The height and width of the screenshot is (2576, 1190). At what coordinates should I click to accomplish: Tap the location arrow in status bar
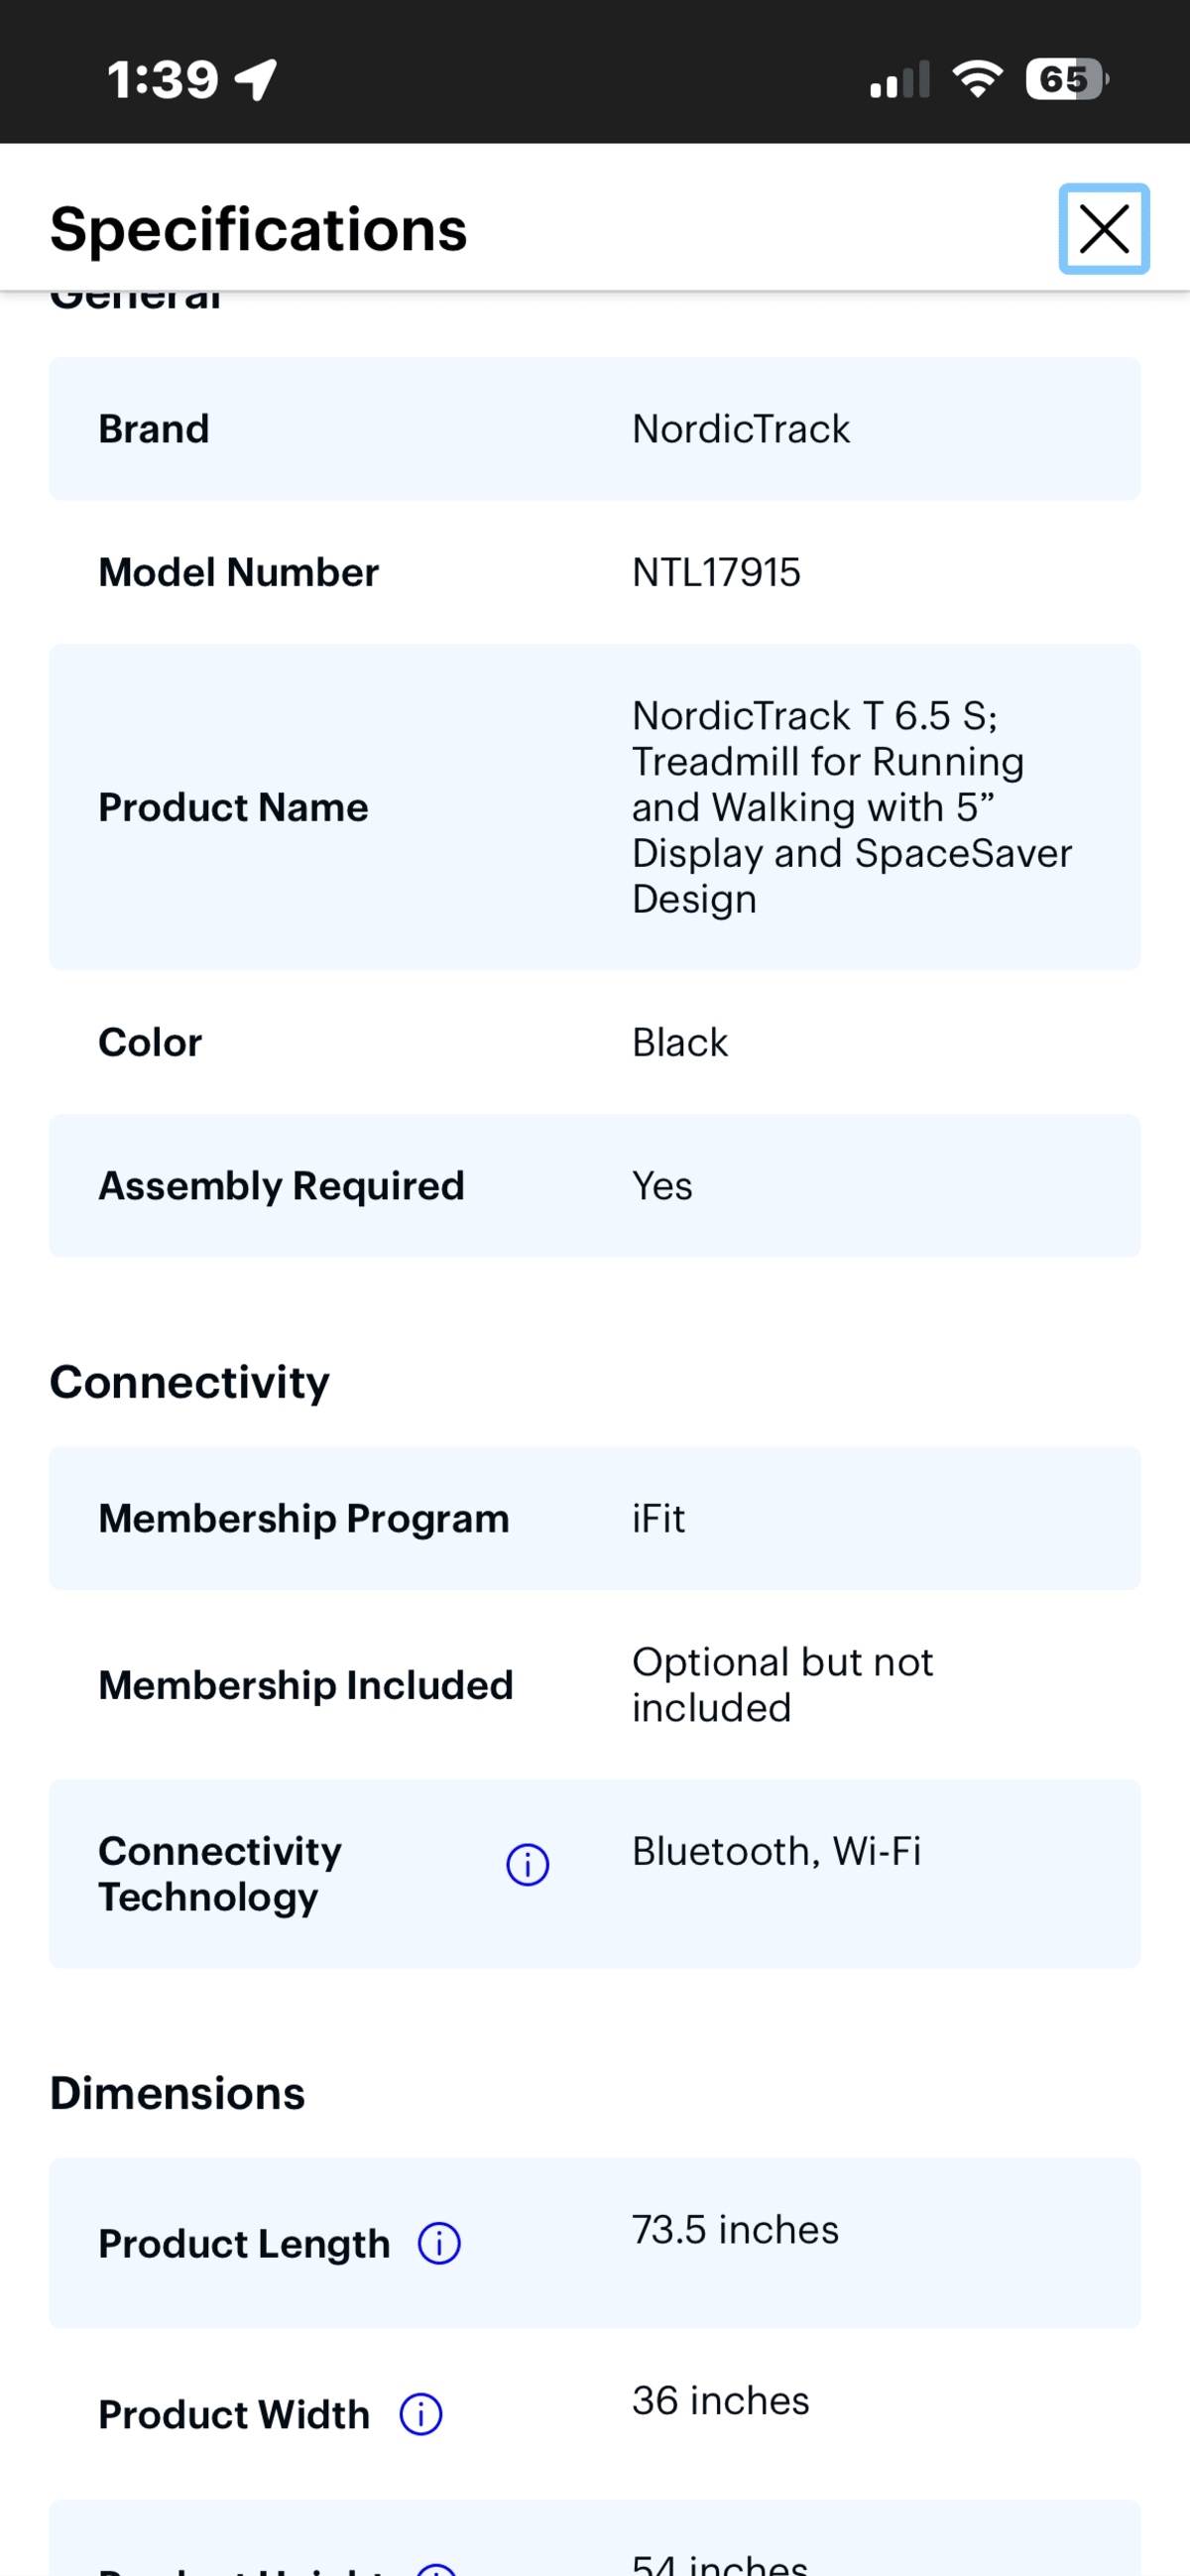click(256, 80)
